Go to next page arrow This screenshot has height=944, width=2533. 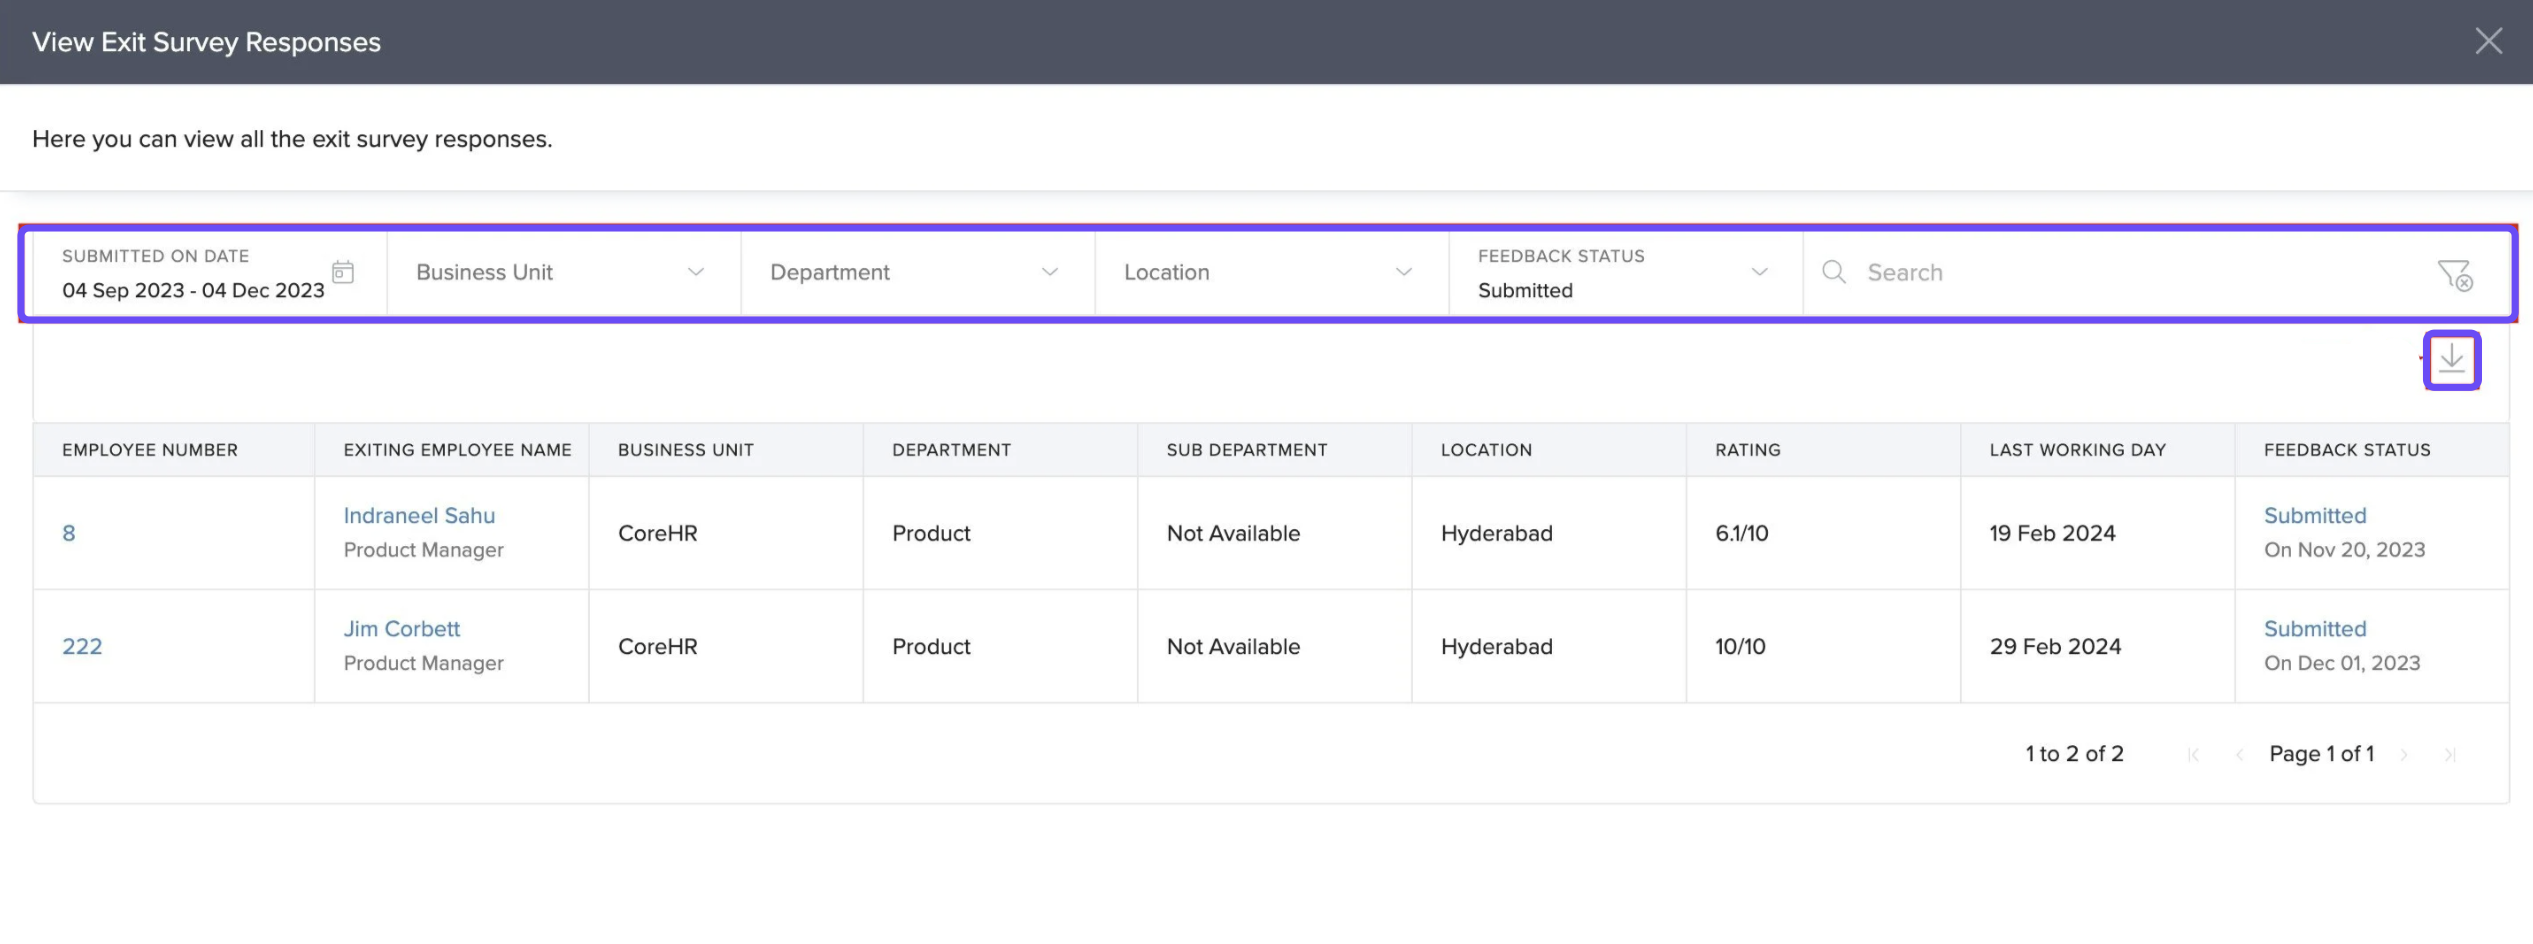click(x=2404, y=755)
